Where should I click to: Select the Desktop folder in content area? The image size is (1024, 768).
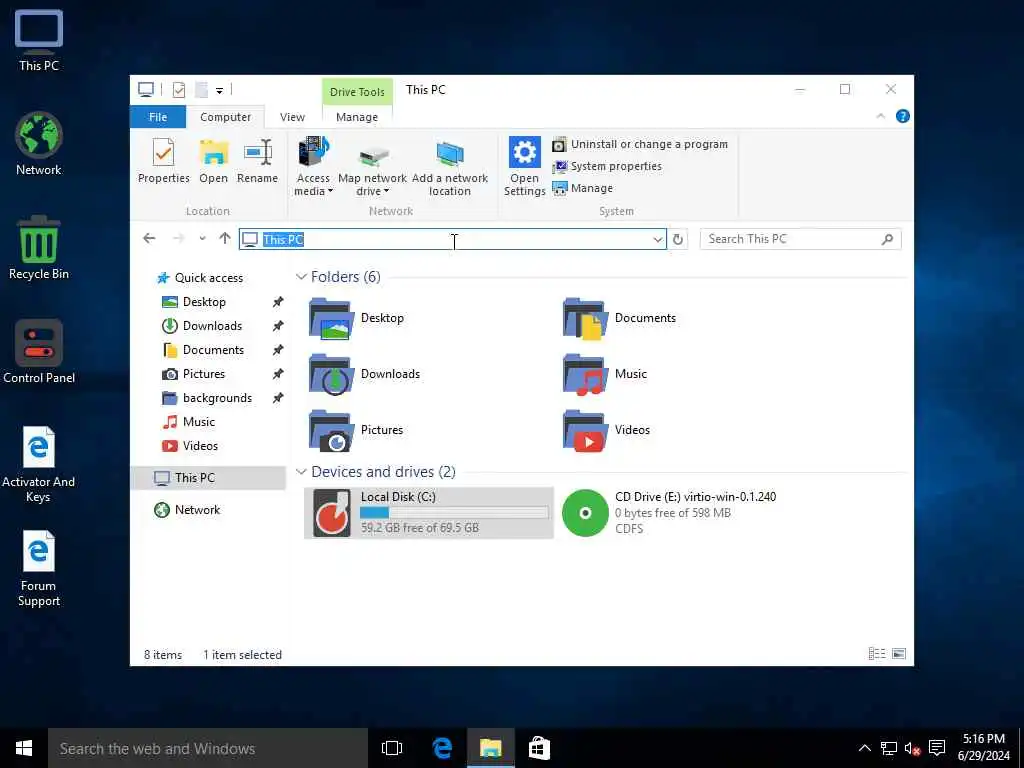click(x=357, y=318)
